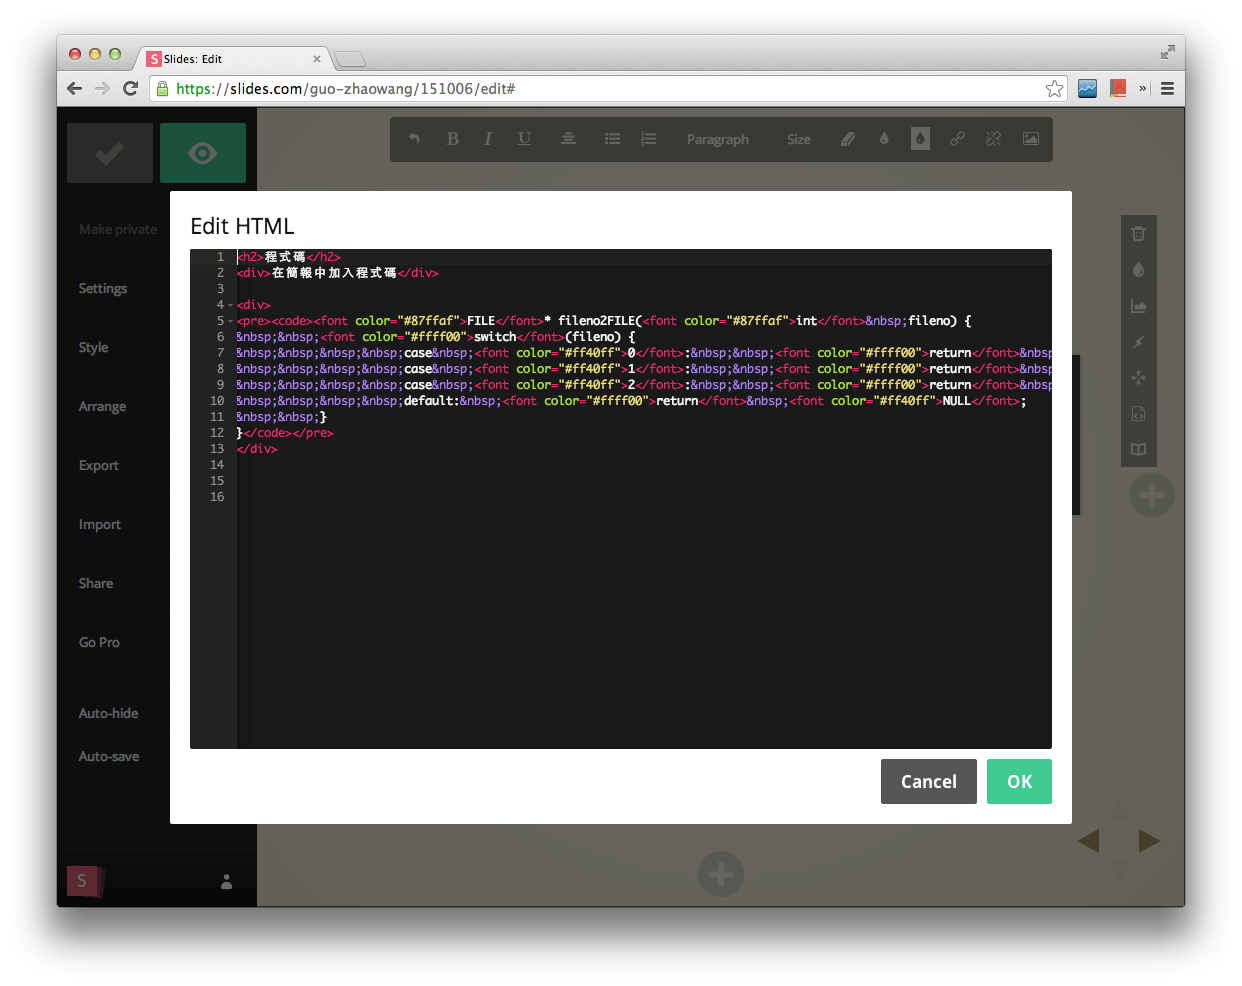This screenshot has height=986, width=1242.
Task: Collapse the code fold arrow at line 4
Action: (231, 305)
